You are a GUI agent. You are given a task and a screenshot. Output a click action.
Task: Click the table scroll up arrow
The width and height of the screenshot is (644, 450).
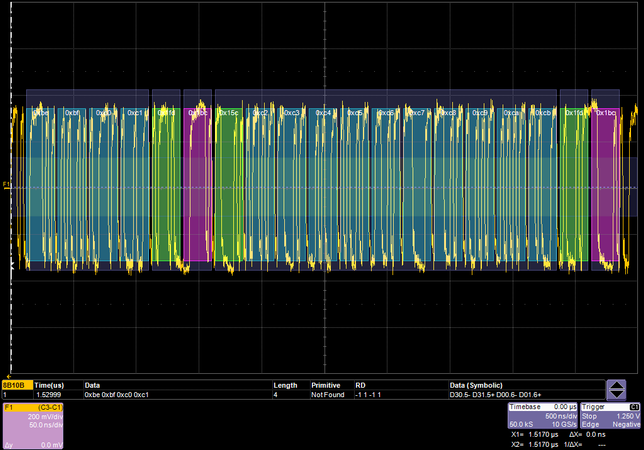pyautogui.click(x=616, y=385)
